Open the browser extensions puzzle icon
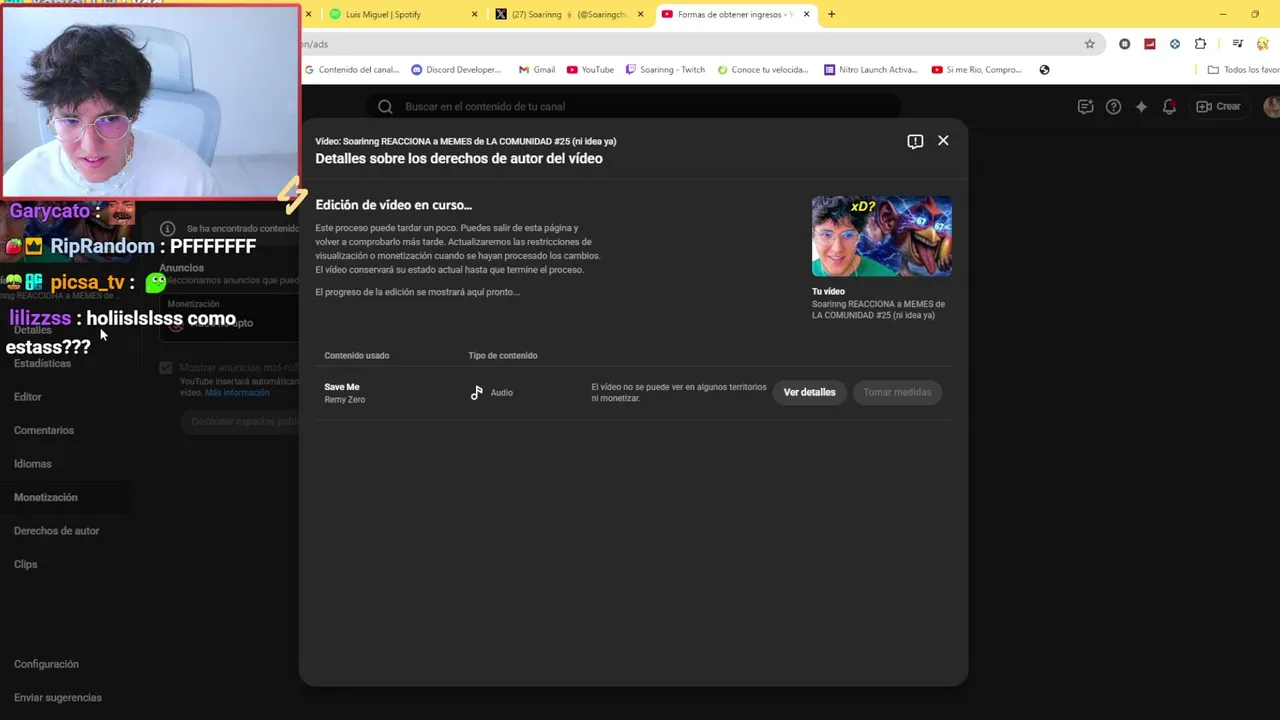The width and height of the screenshot is (1280, 720). [1201, 44]
